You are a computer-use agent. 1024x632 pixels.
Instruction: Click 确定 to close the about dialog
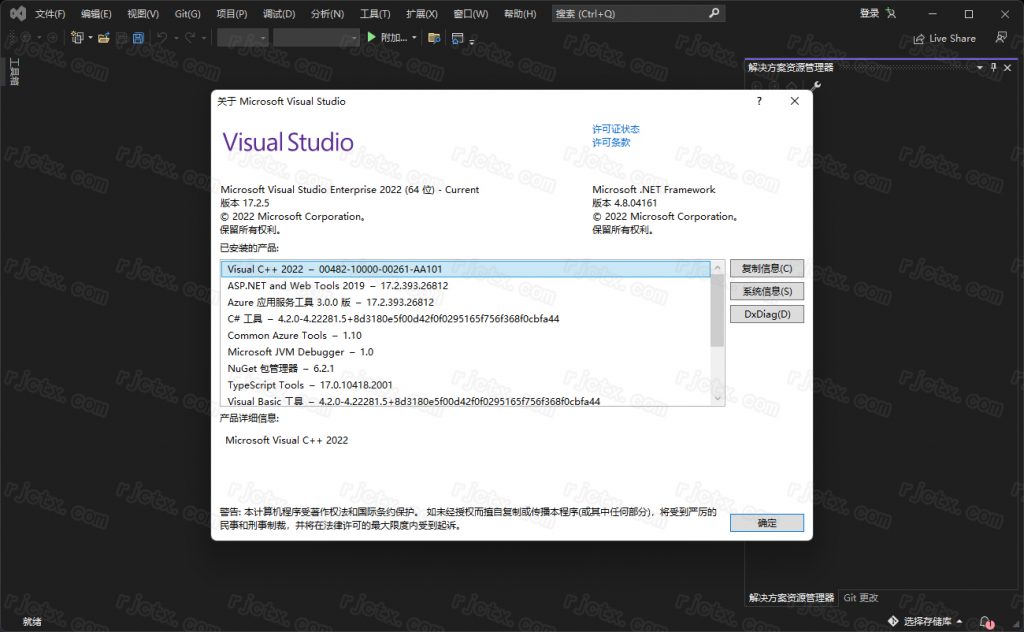pos(766,523)
